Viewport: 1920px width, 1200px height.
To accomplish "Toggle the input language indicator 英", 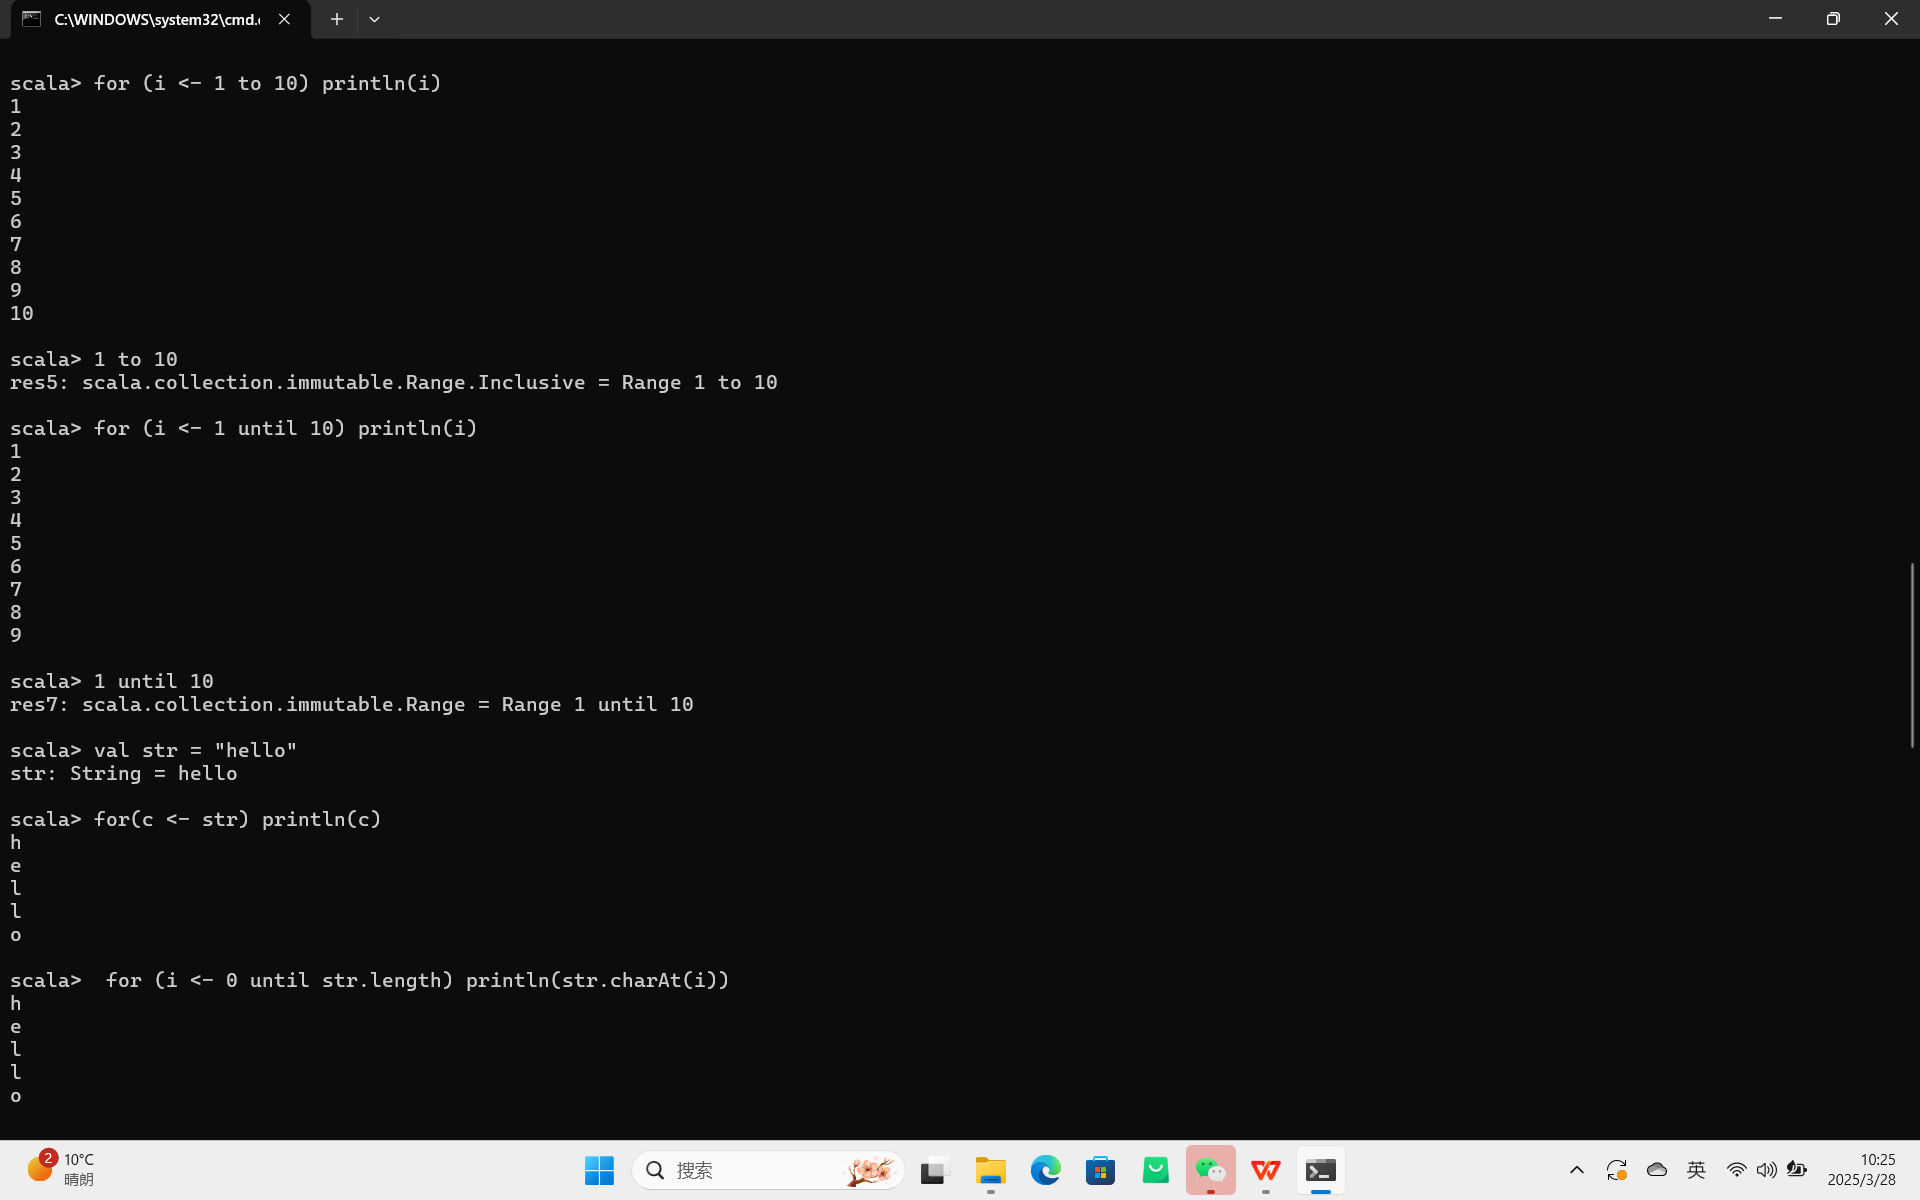I will tap(1696, 1170).
